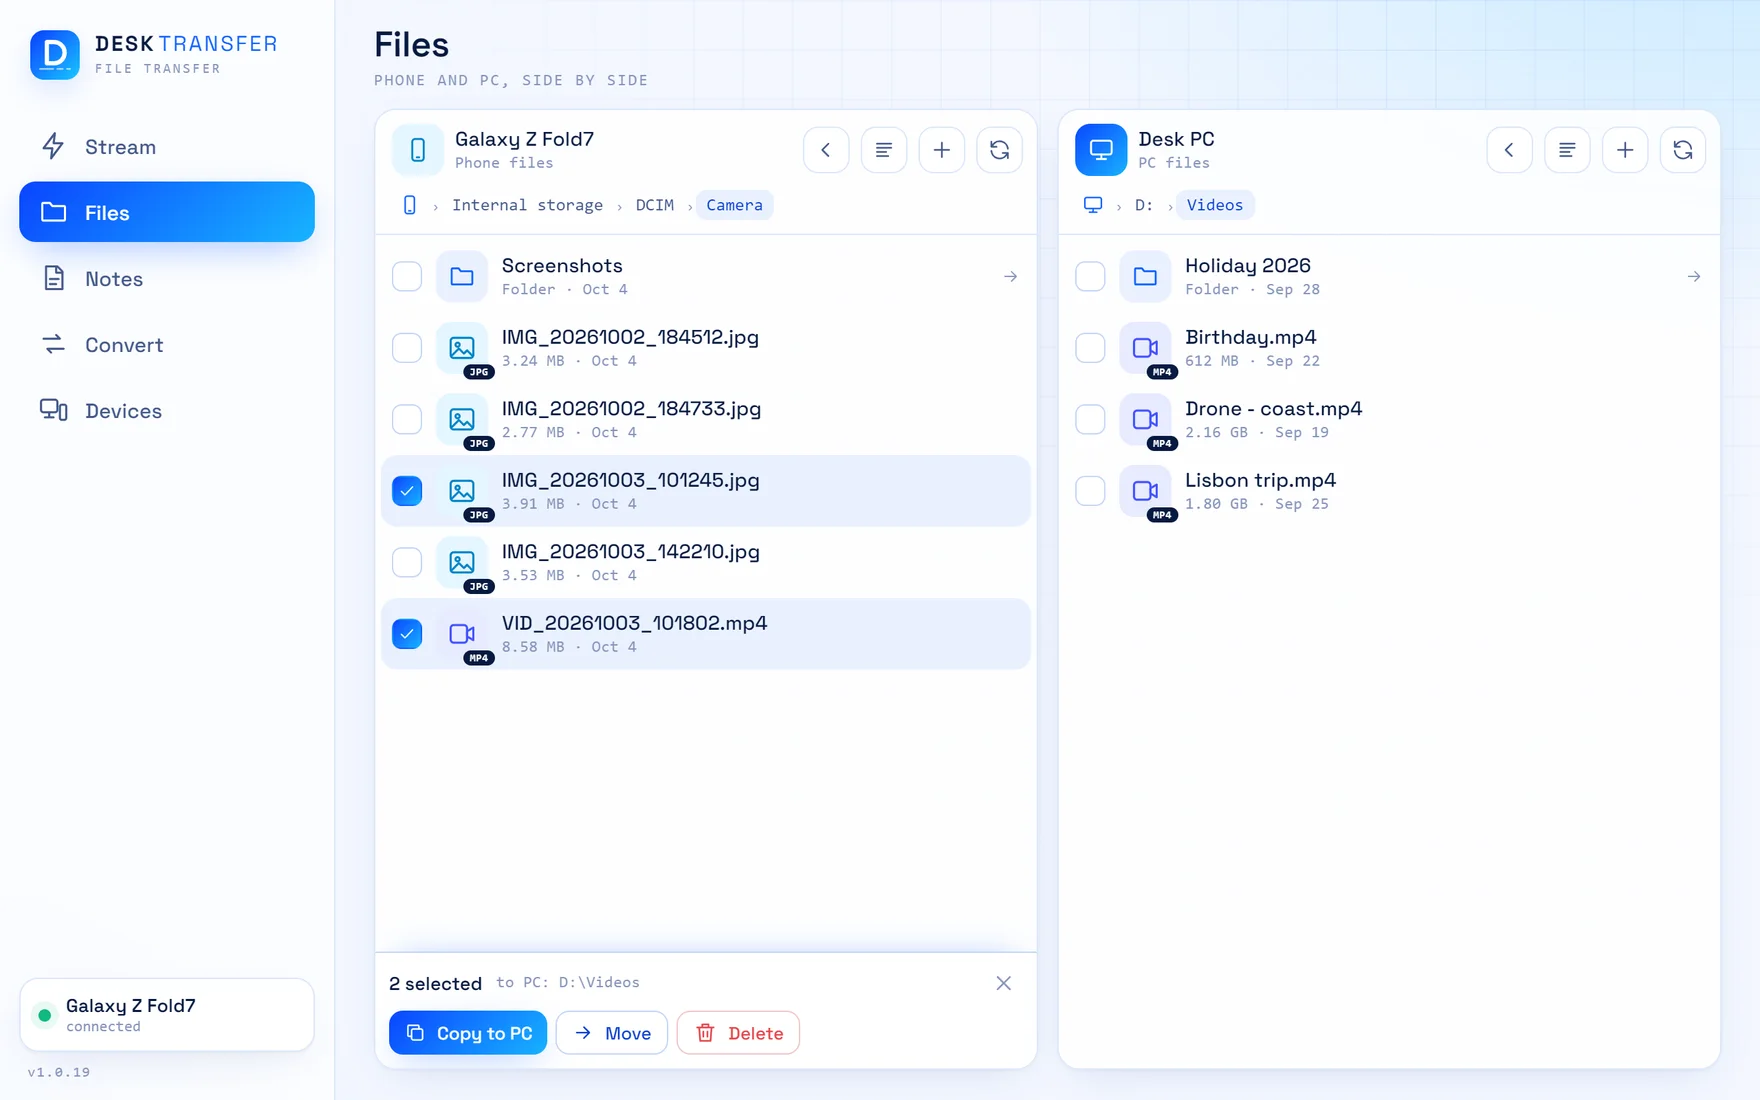Check the Screenshots folder checkbox
This screenshot has width=1760, height=1100.
point(407,276)
